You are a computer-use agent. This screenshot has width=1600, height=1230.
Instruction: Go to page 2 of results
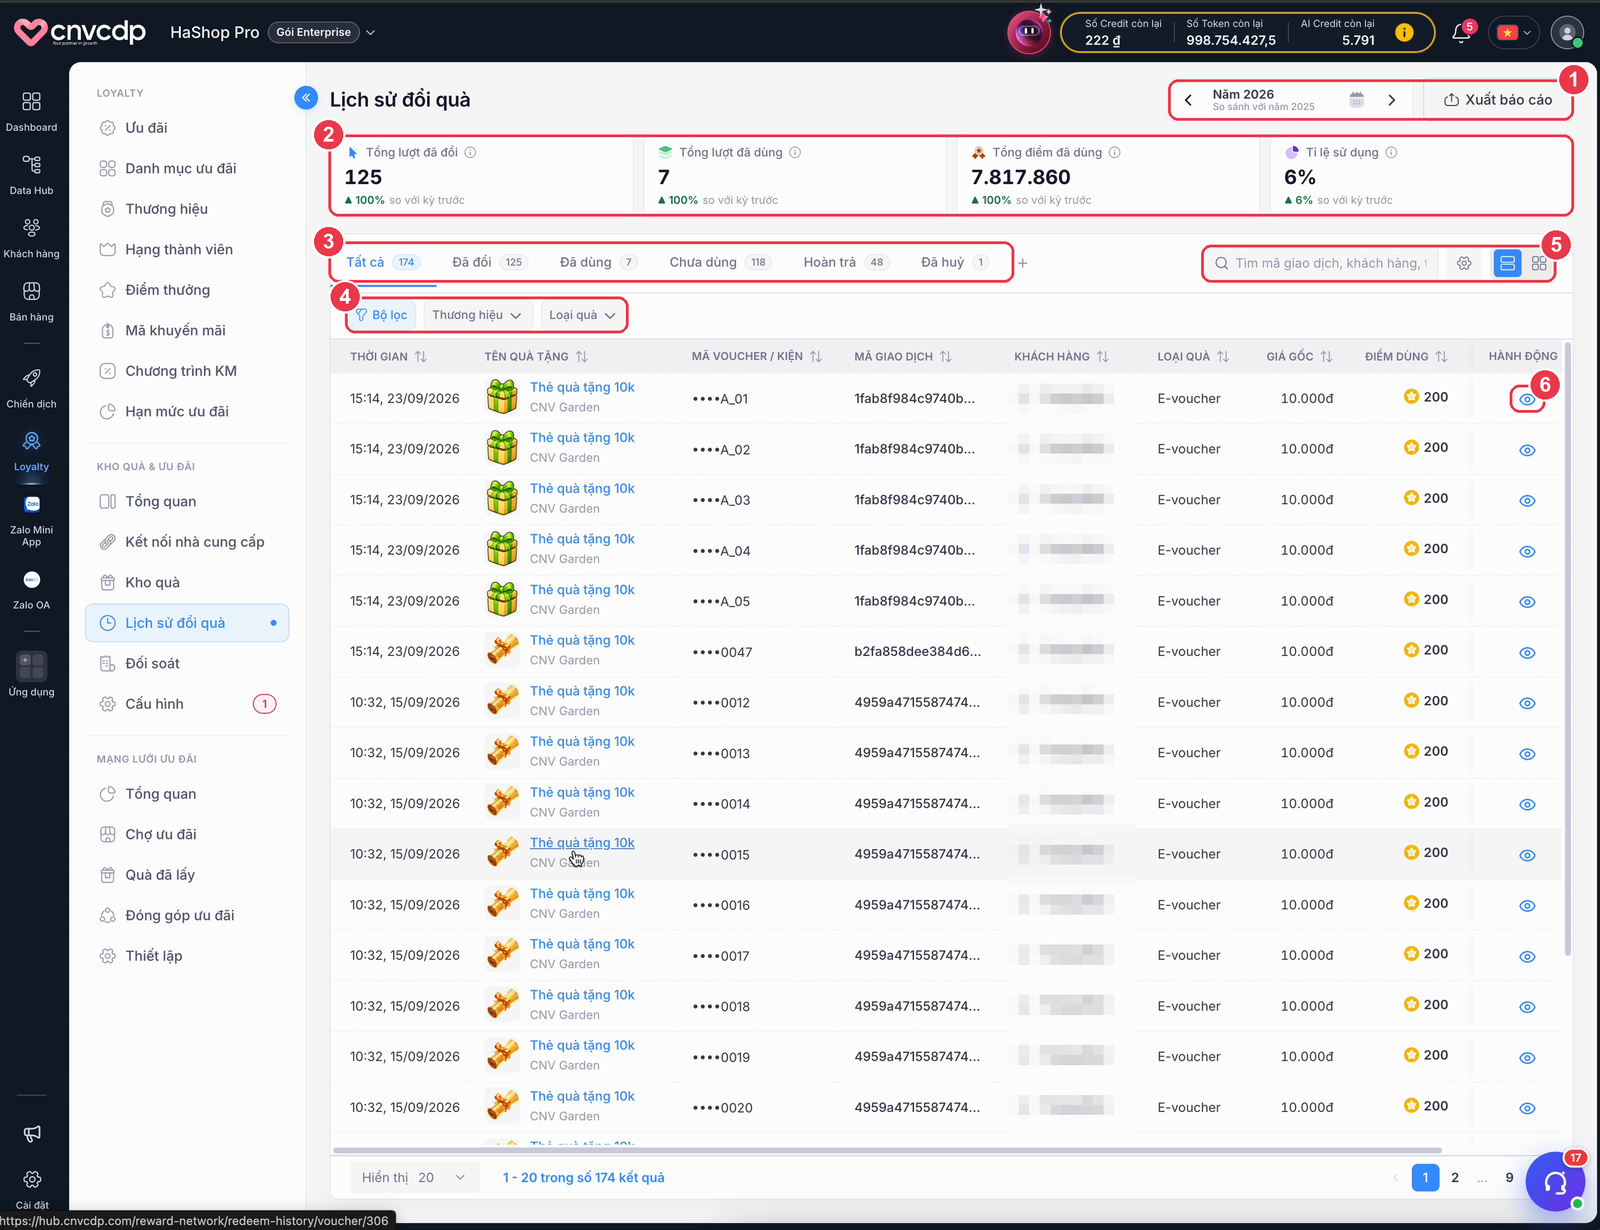(x=1455, y=1177)
